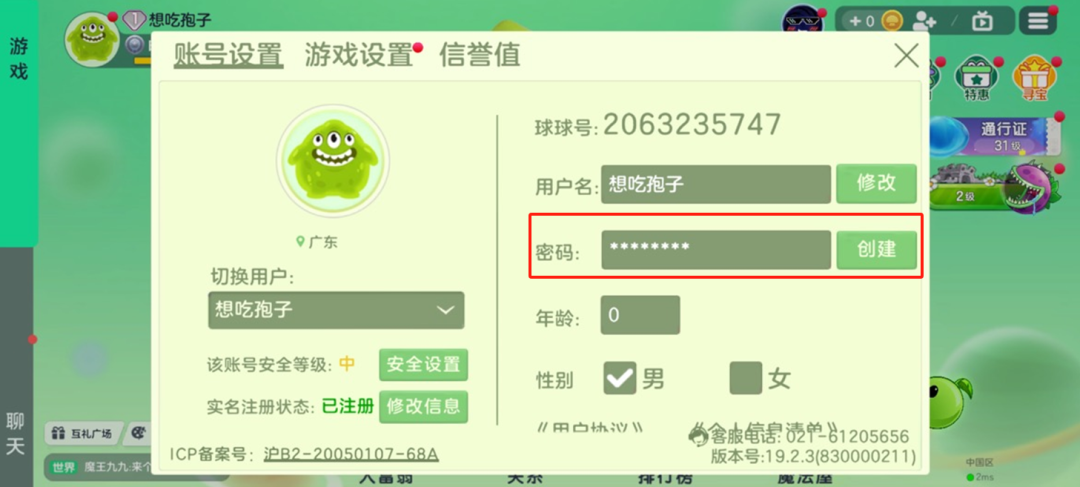Open the 特惠 special offers icon
The image size is (1080, 487).
click(977, 79)
